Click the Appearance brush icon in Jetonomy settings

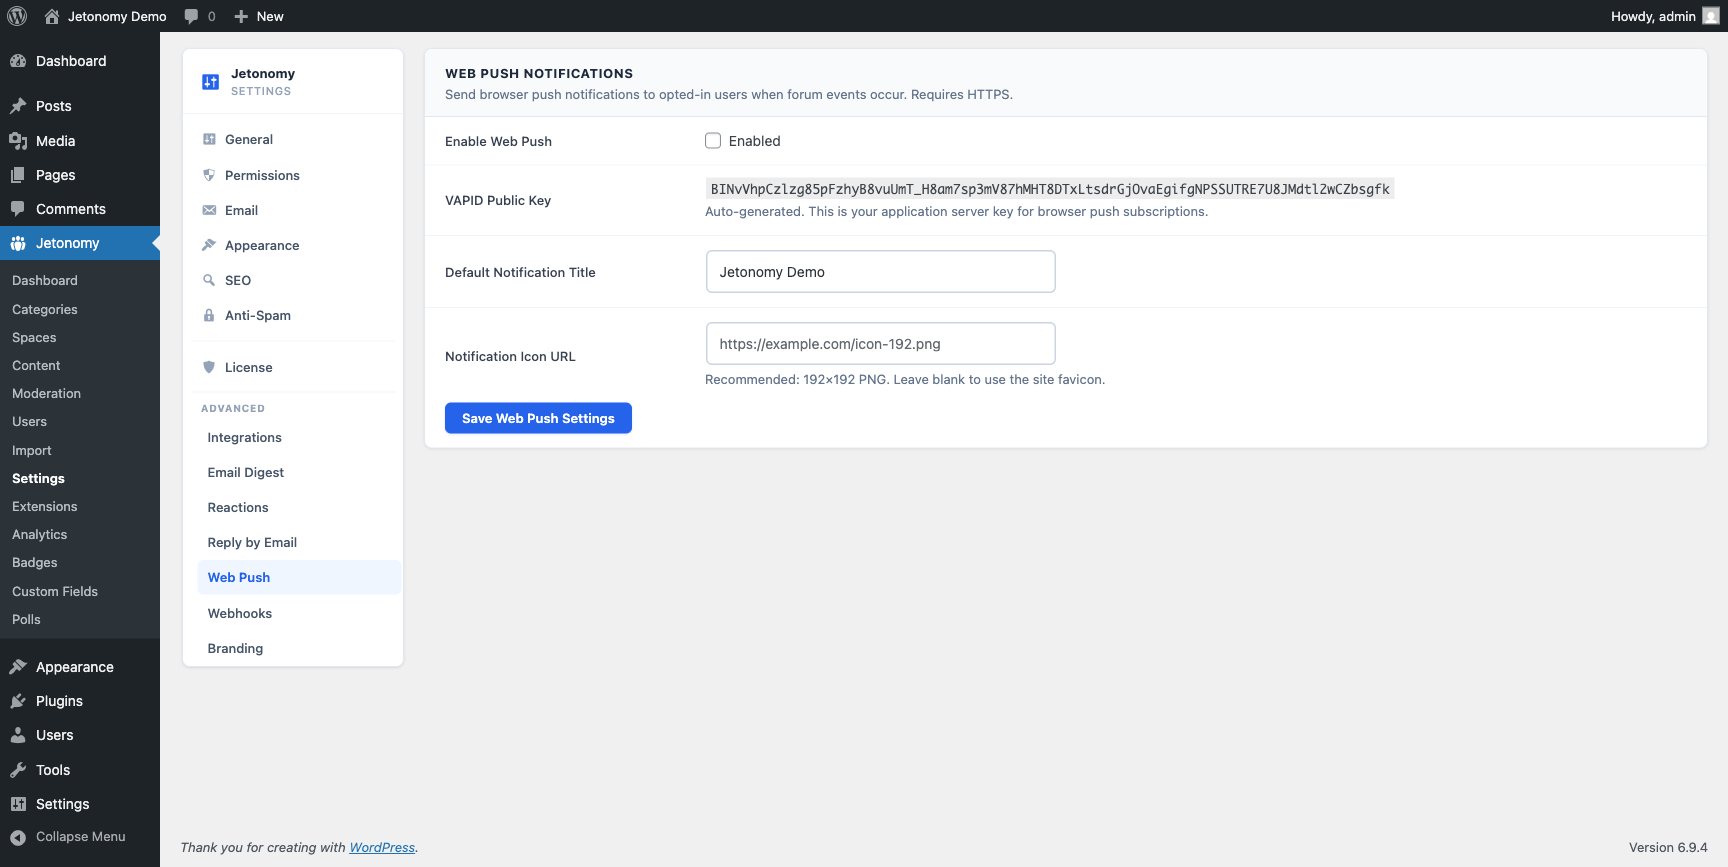[209, 245]
